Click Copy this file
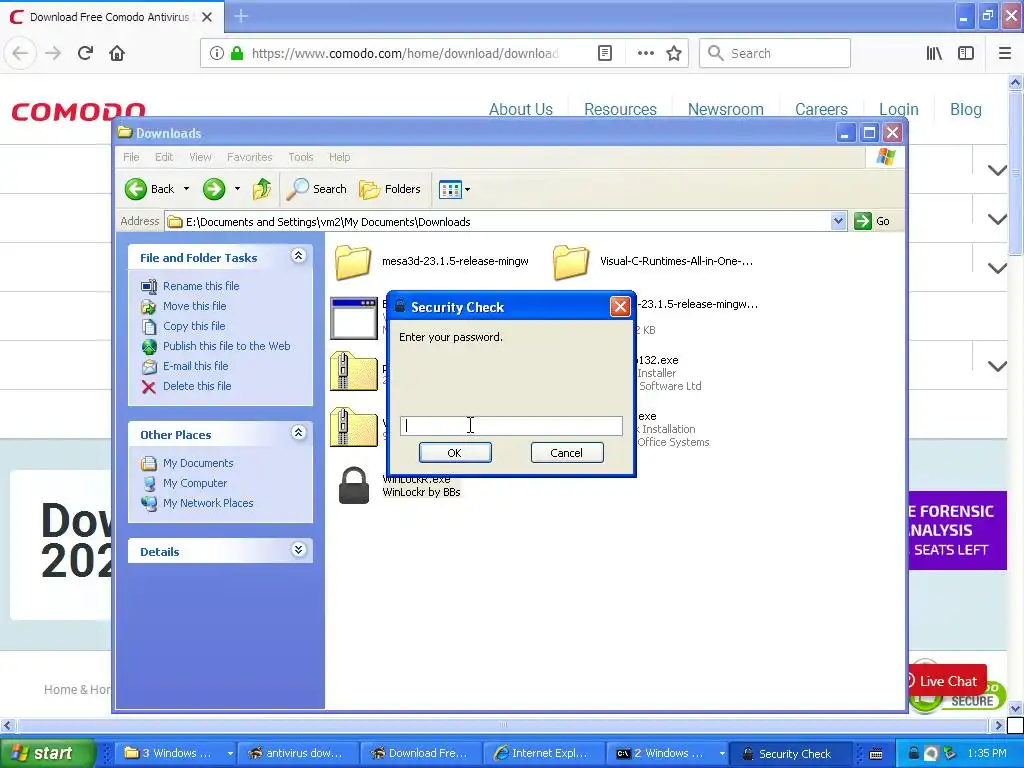 194,326
